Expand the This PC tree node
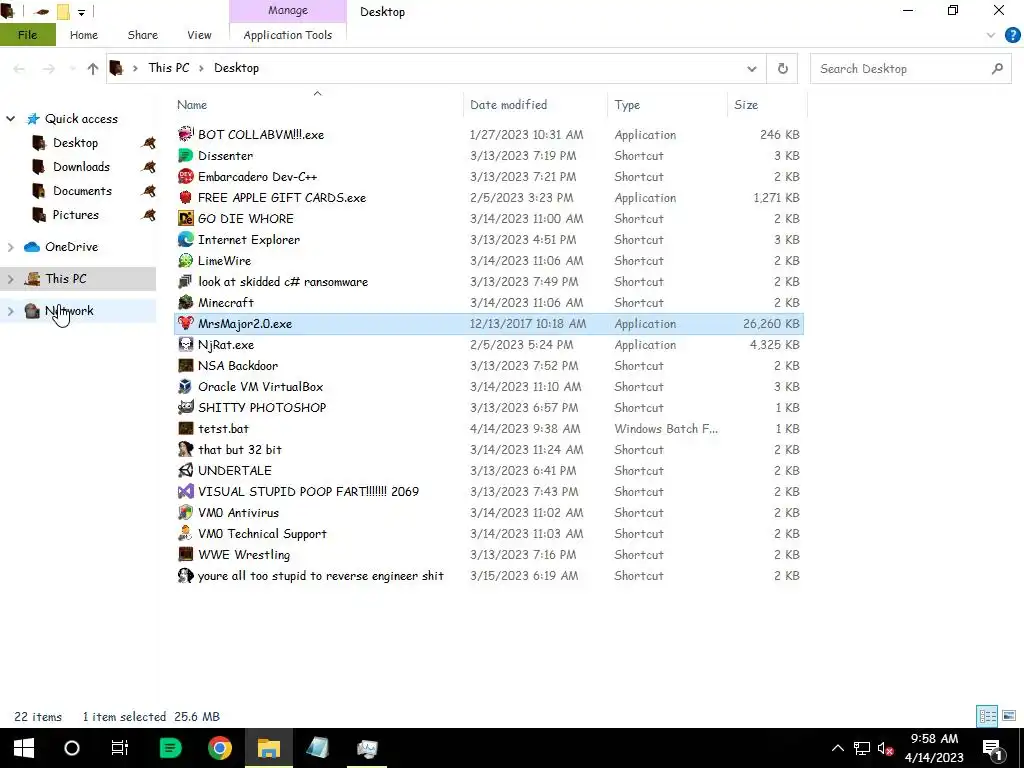The height and width of the screenshot is (768, 1024). (10, 279)
